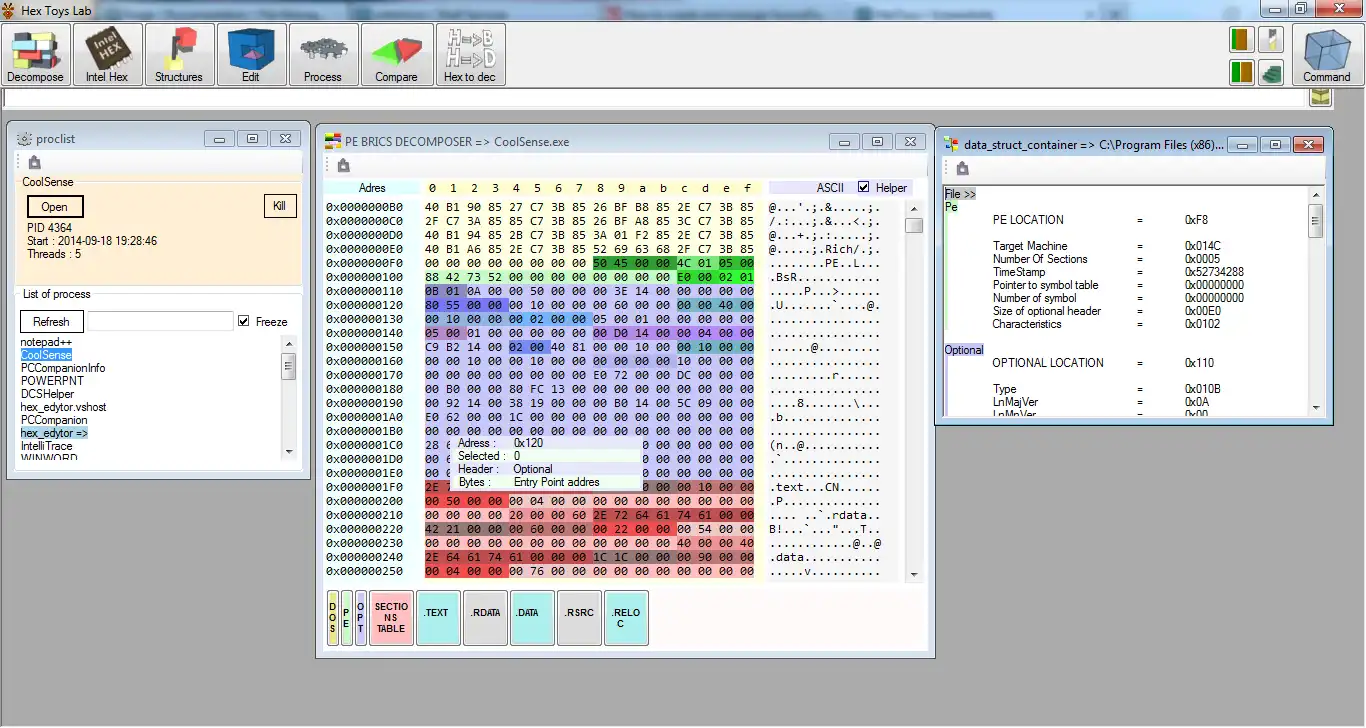This screenshot has width=1366, height=728.
Task: Click the 'OPTIONAL LOCATION' entry
Action: pos(1048,363)
